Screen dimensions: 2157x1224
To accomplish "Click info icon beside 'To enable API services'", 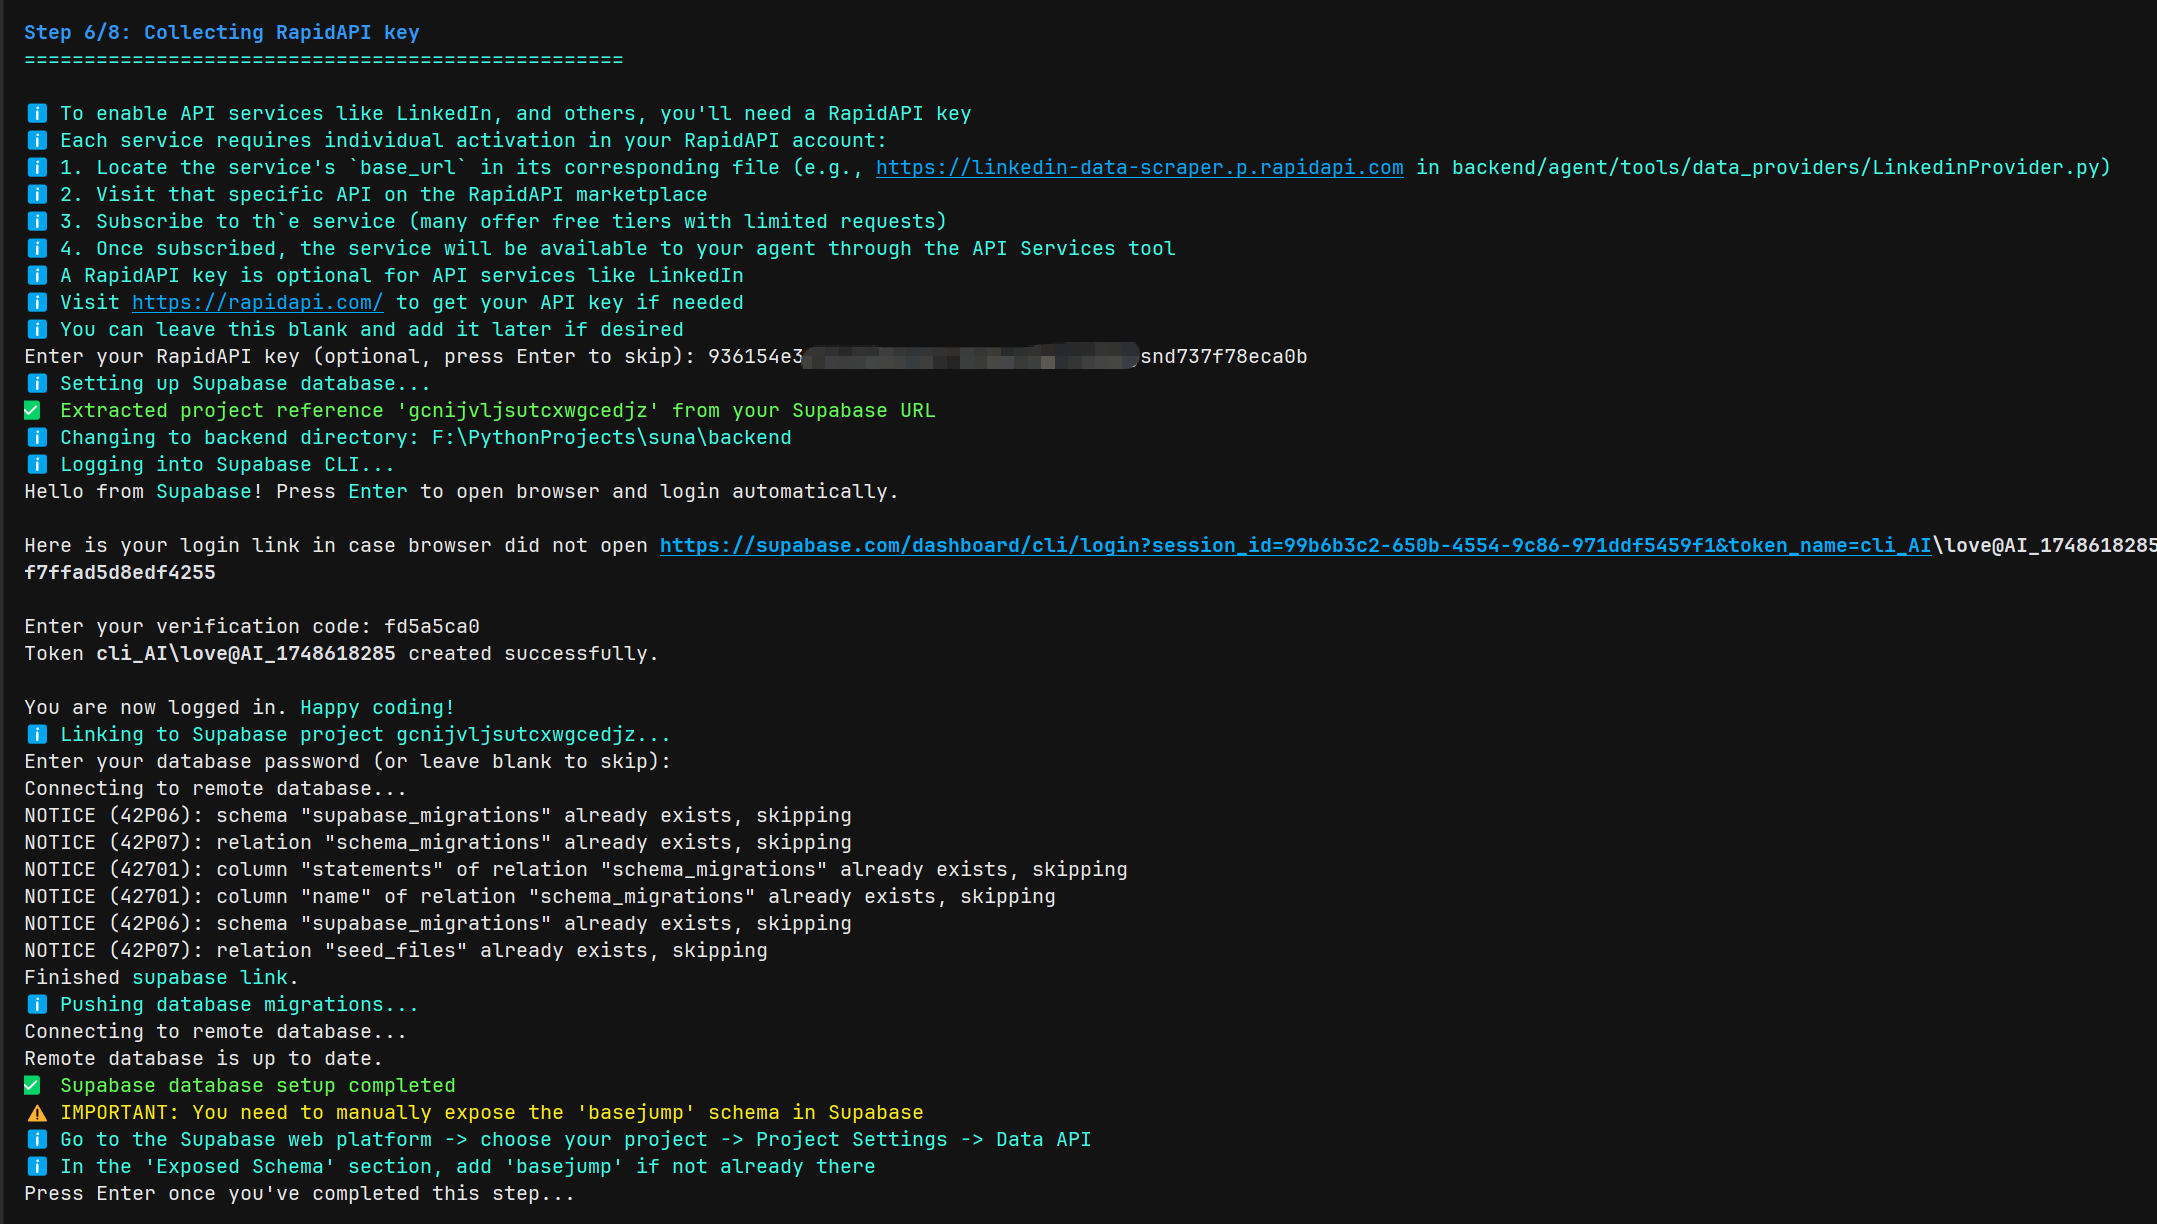I will (x=37, y=114).
